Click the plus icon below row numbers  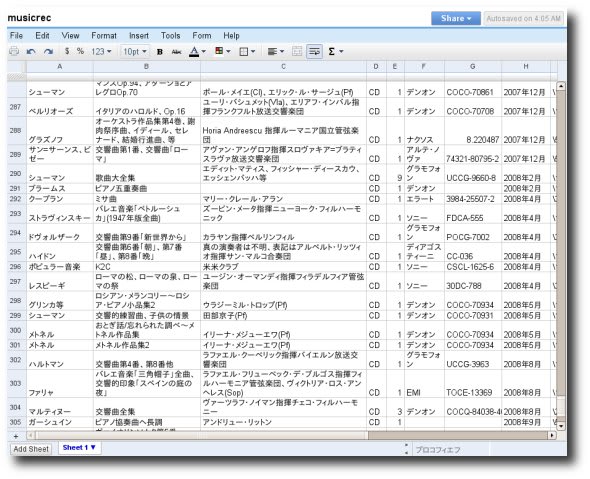click(x=16, y=436)
